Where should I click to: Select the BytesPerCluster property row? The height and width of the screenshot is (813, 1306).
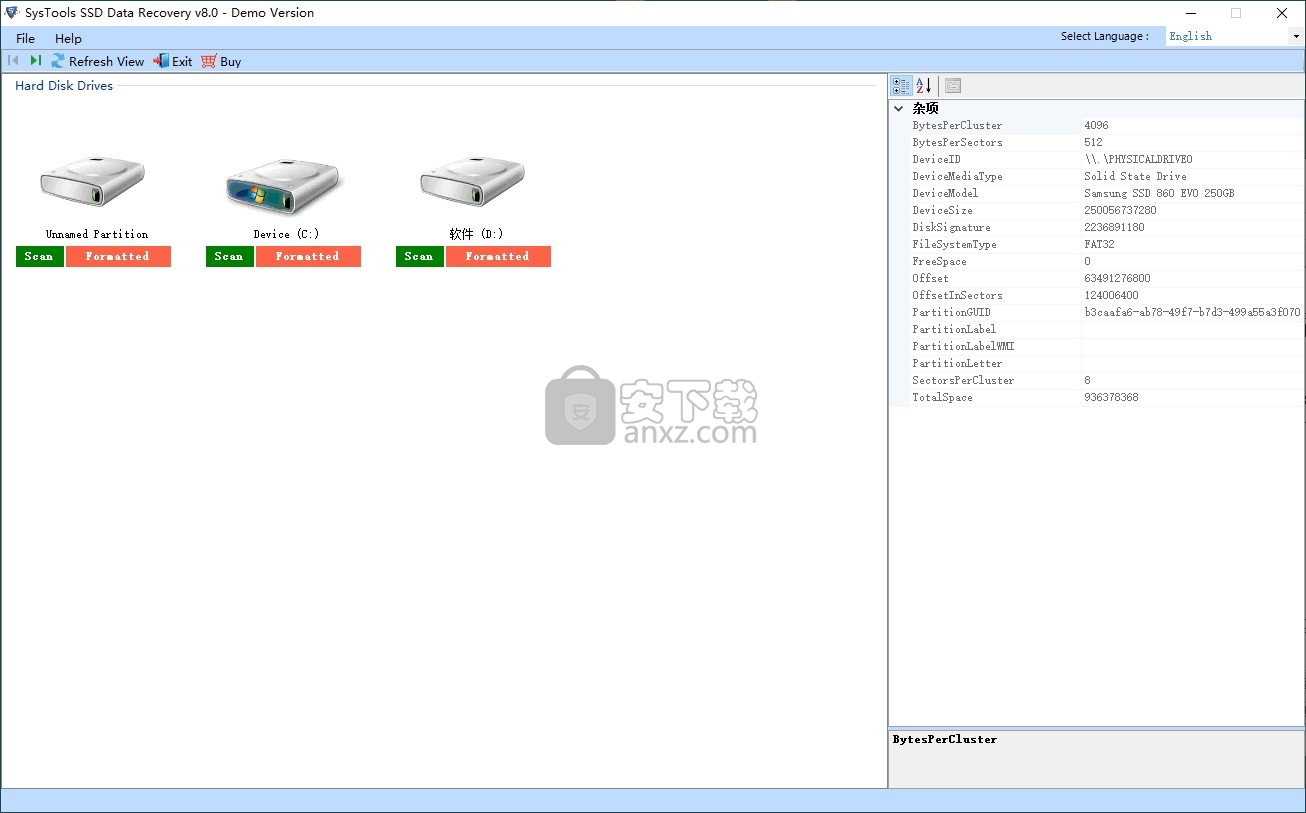(1097, 126)
